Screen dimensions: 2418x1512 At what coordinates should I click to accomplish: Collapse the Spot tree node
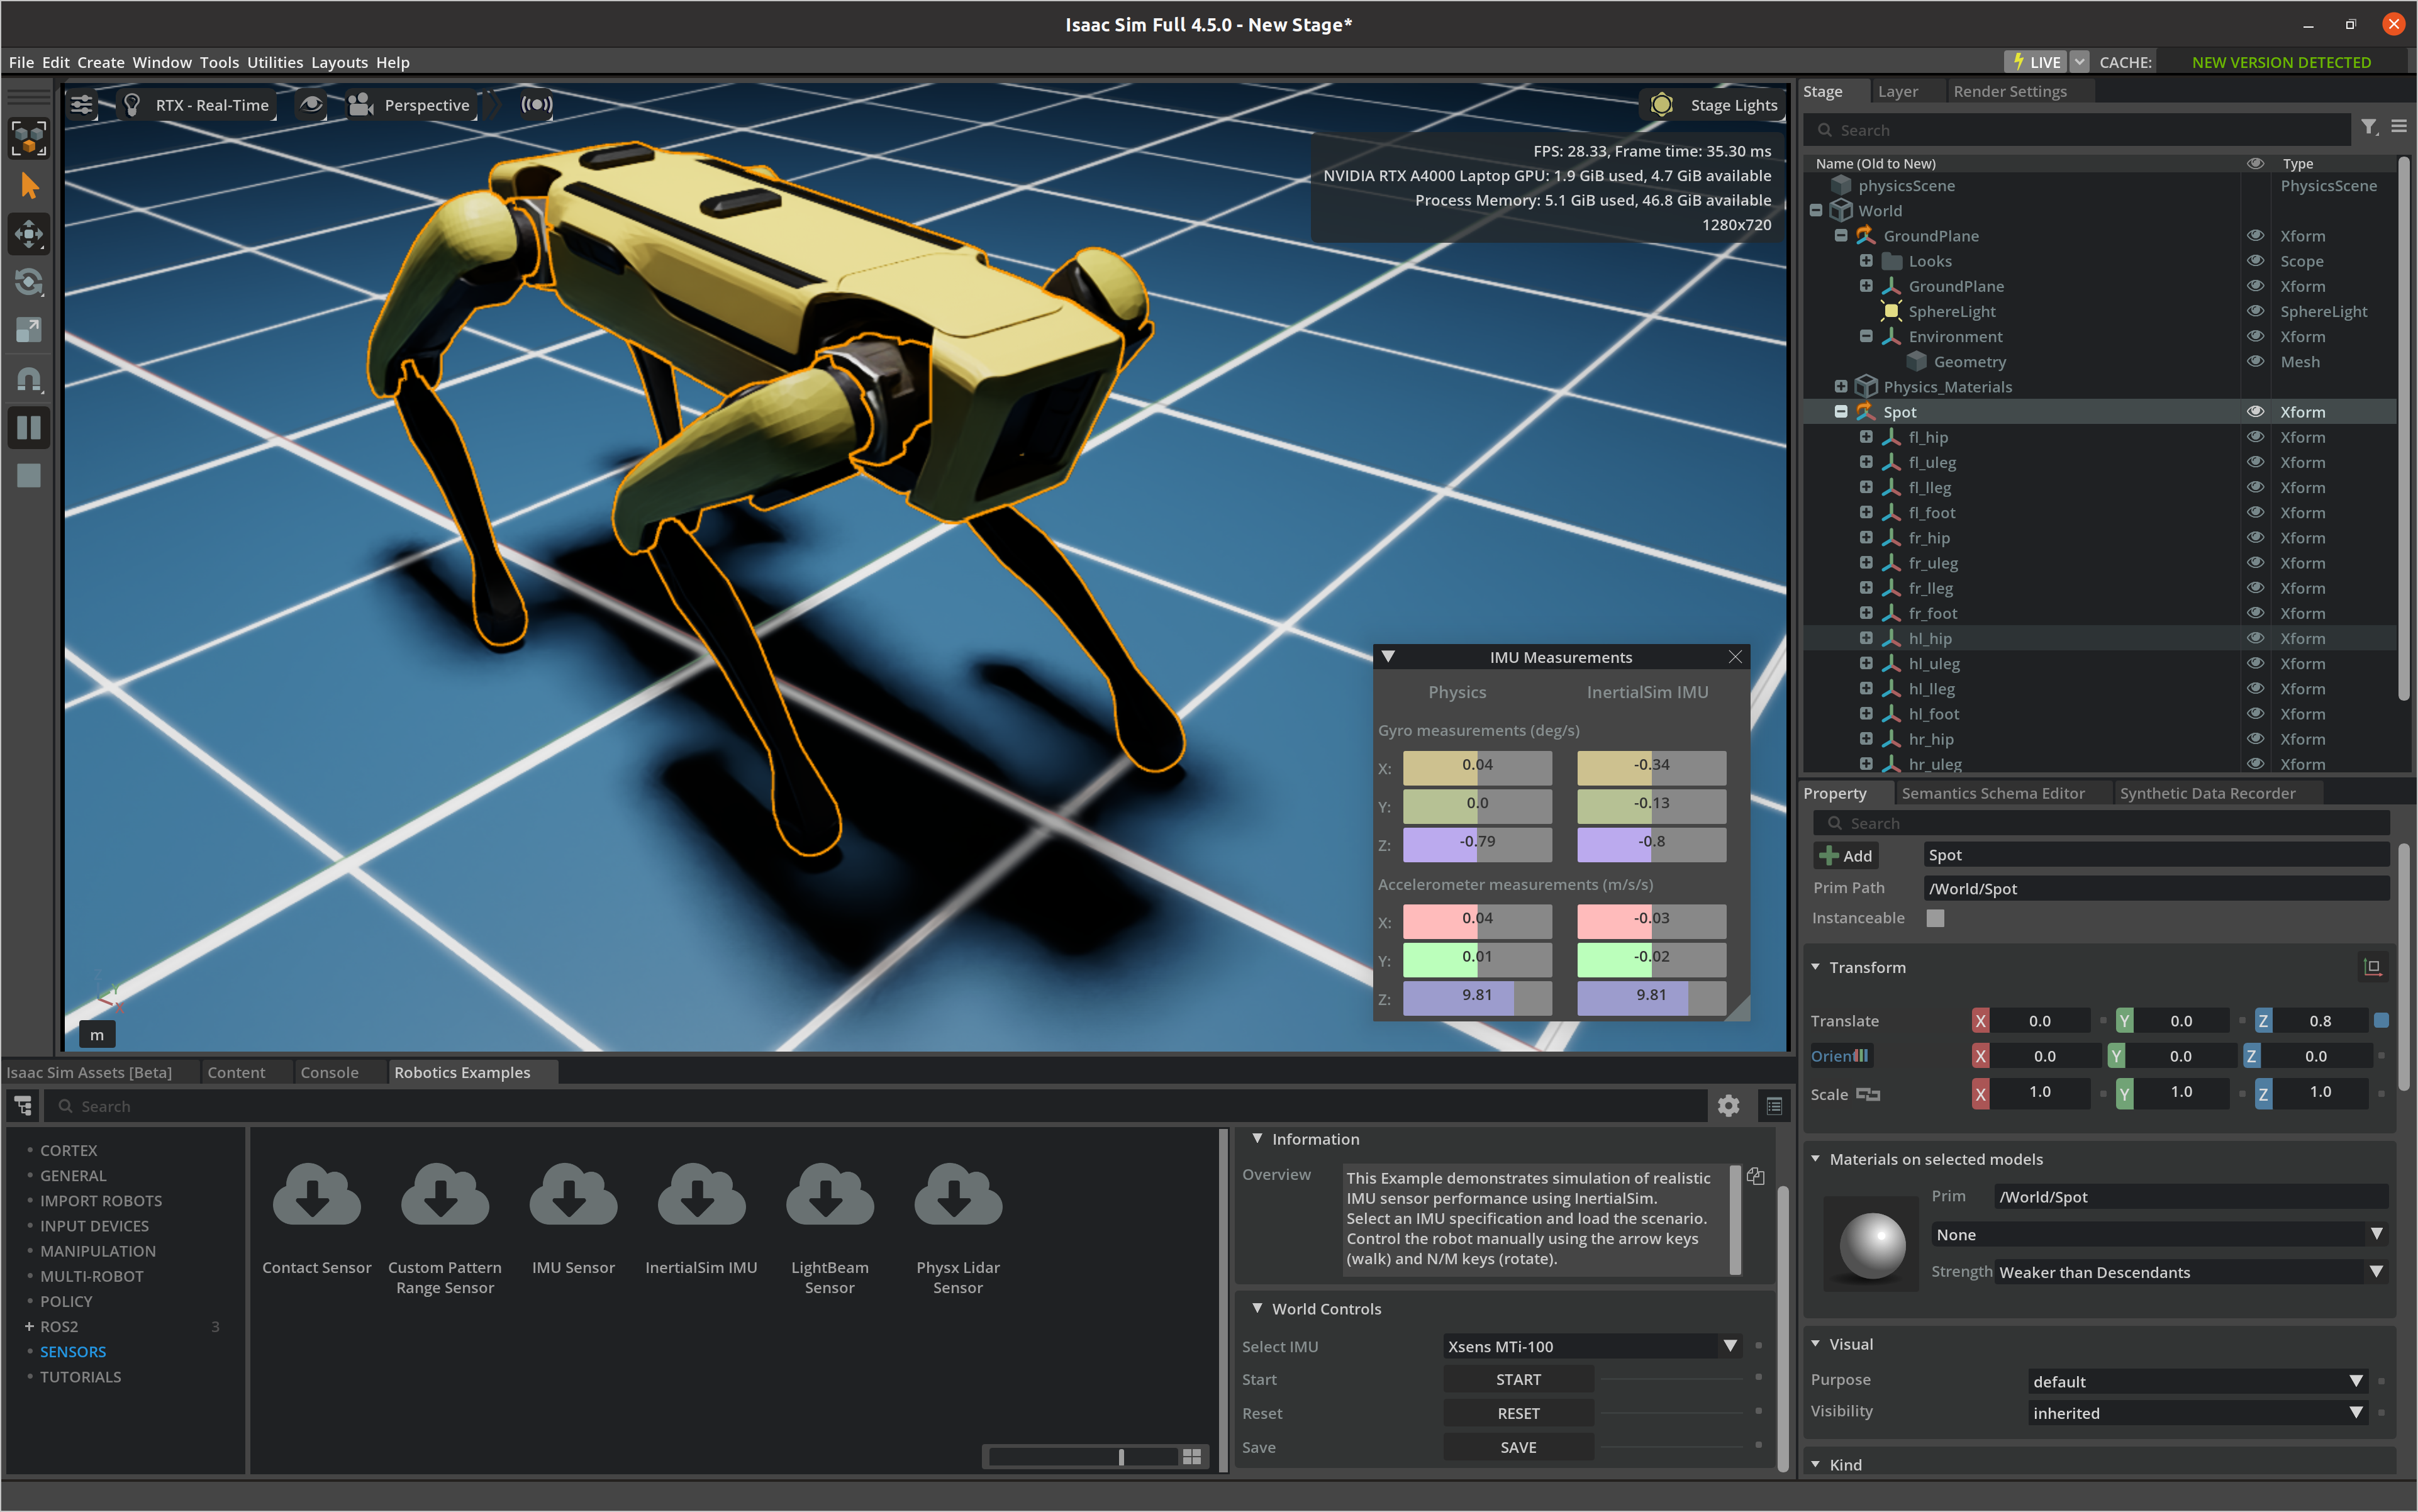pos(1841,411)
